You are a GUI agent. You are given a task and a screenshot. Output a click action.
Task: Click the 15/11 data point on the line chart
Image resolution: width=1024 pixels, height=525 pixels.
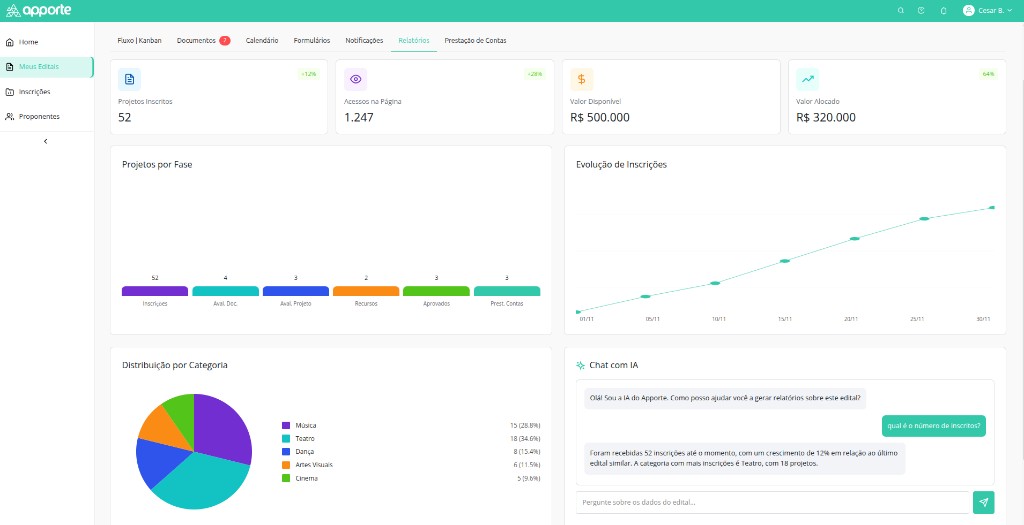tap(785, 261)
